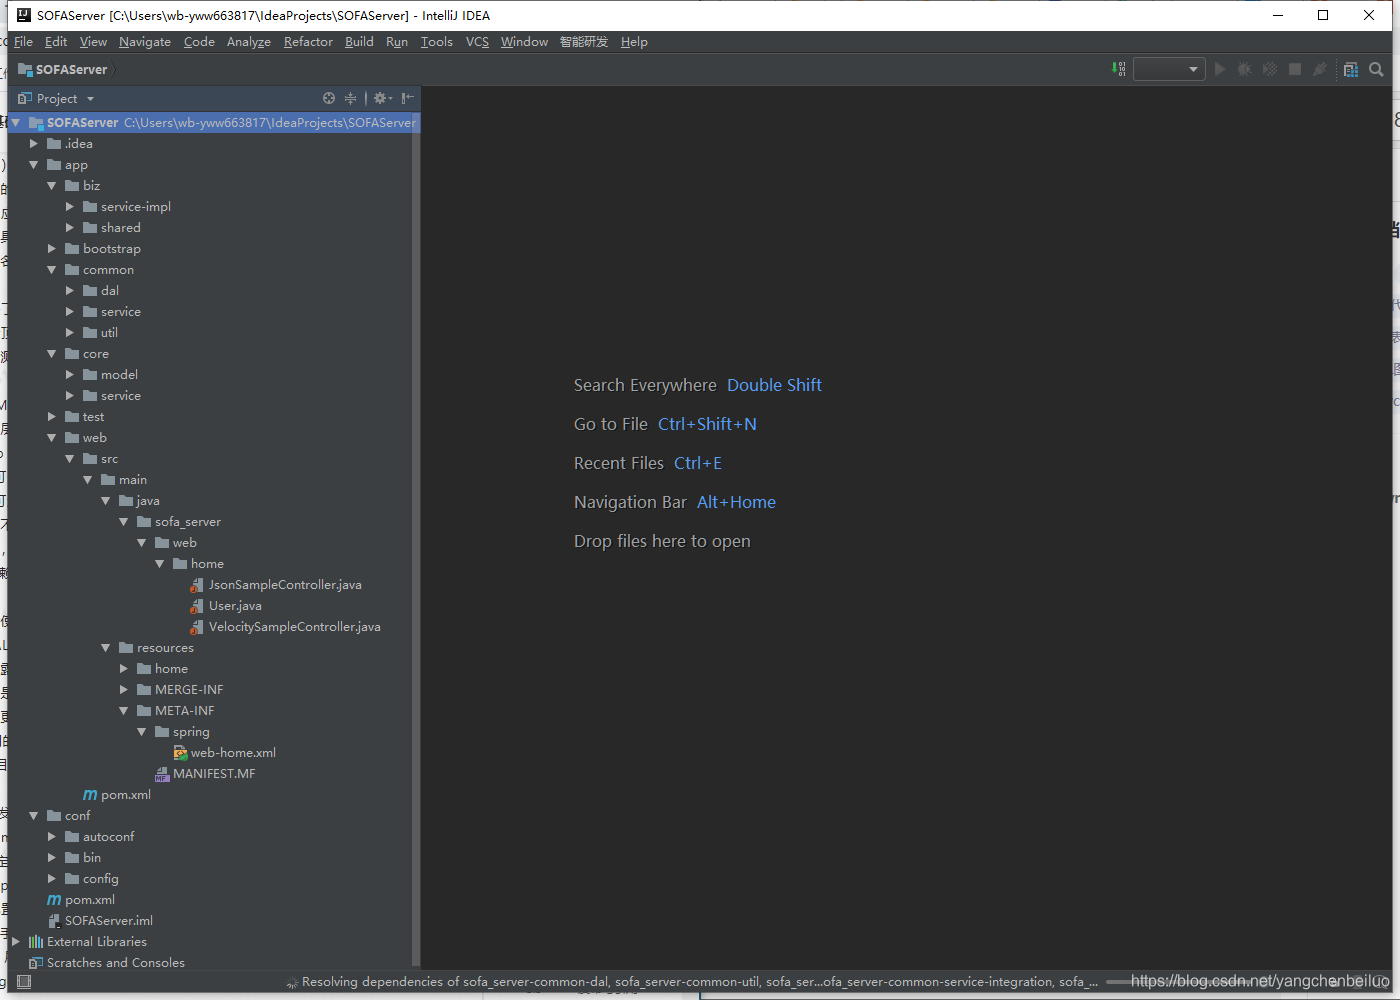
Task: Expand the MERGE-INF folder
Action: tap(123, 690)
